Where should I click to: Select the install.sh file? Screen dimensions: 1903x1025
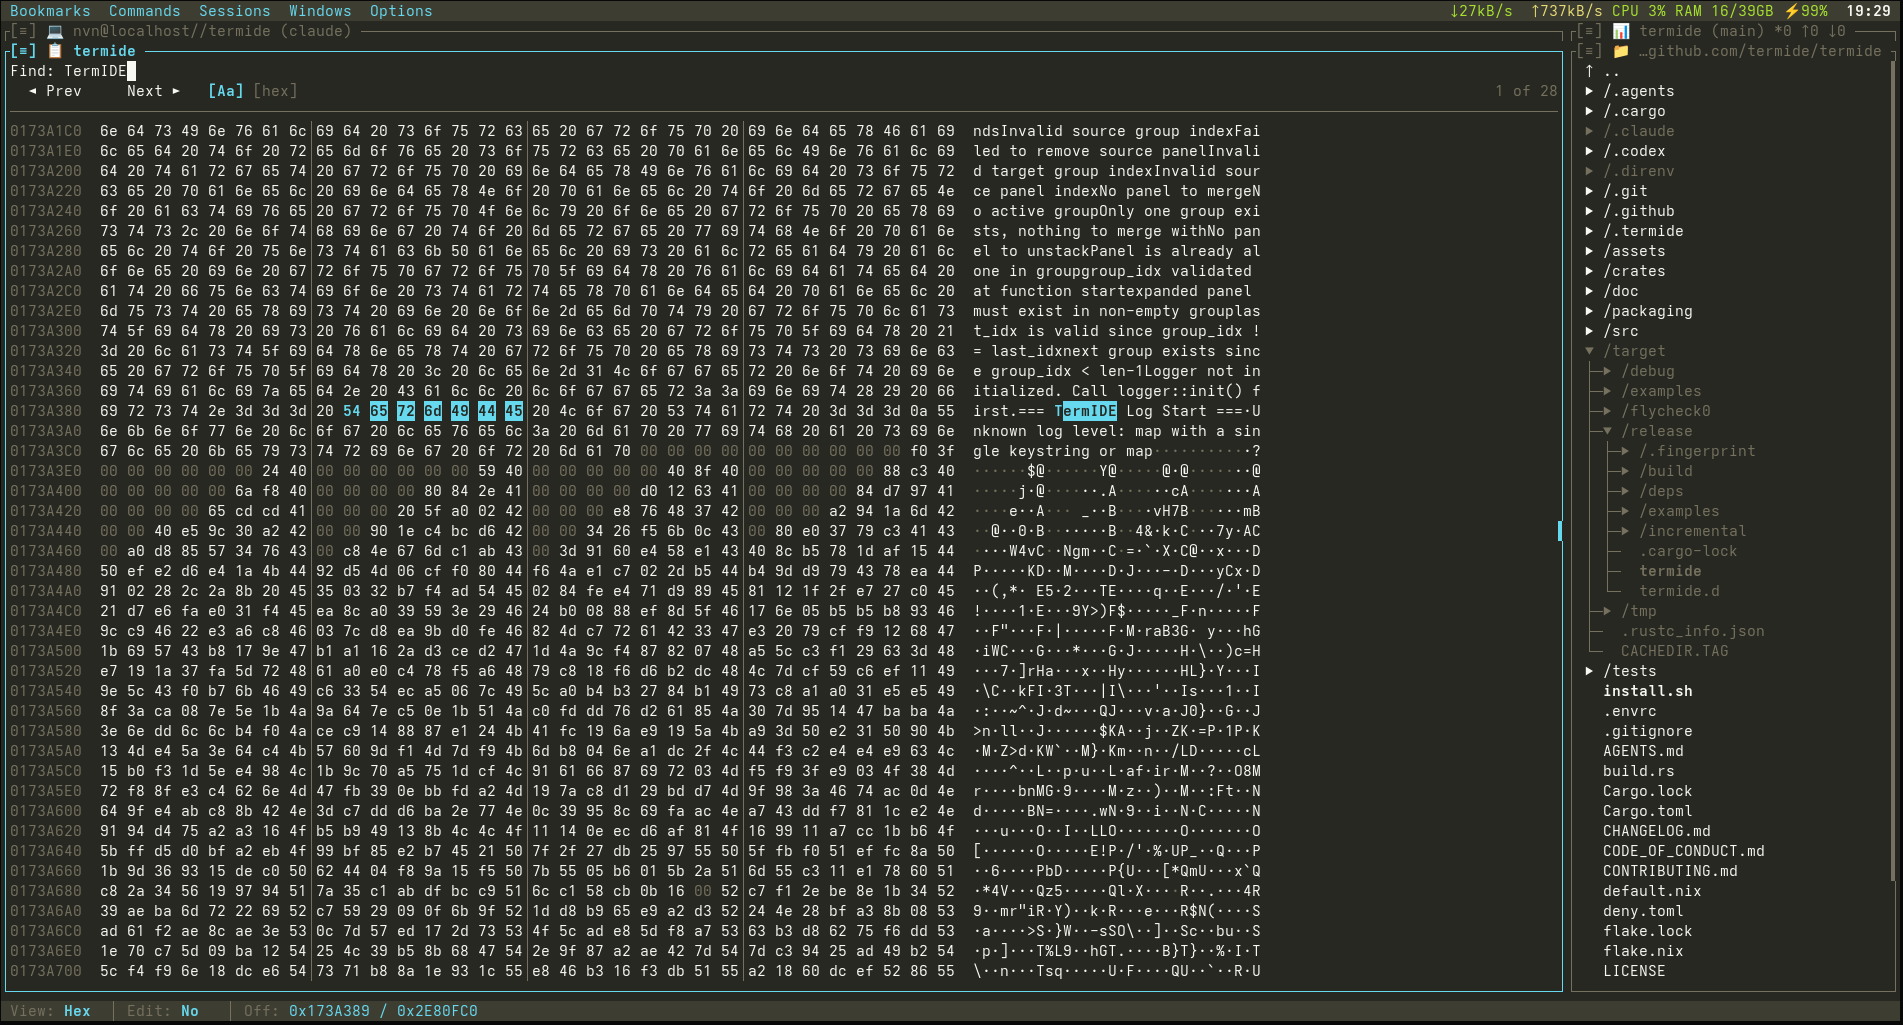[1648, 691]
